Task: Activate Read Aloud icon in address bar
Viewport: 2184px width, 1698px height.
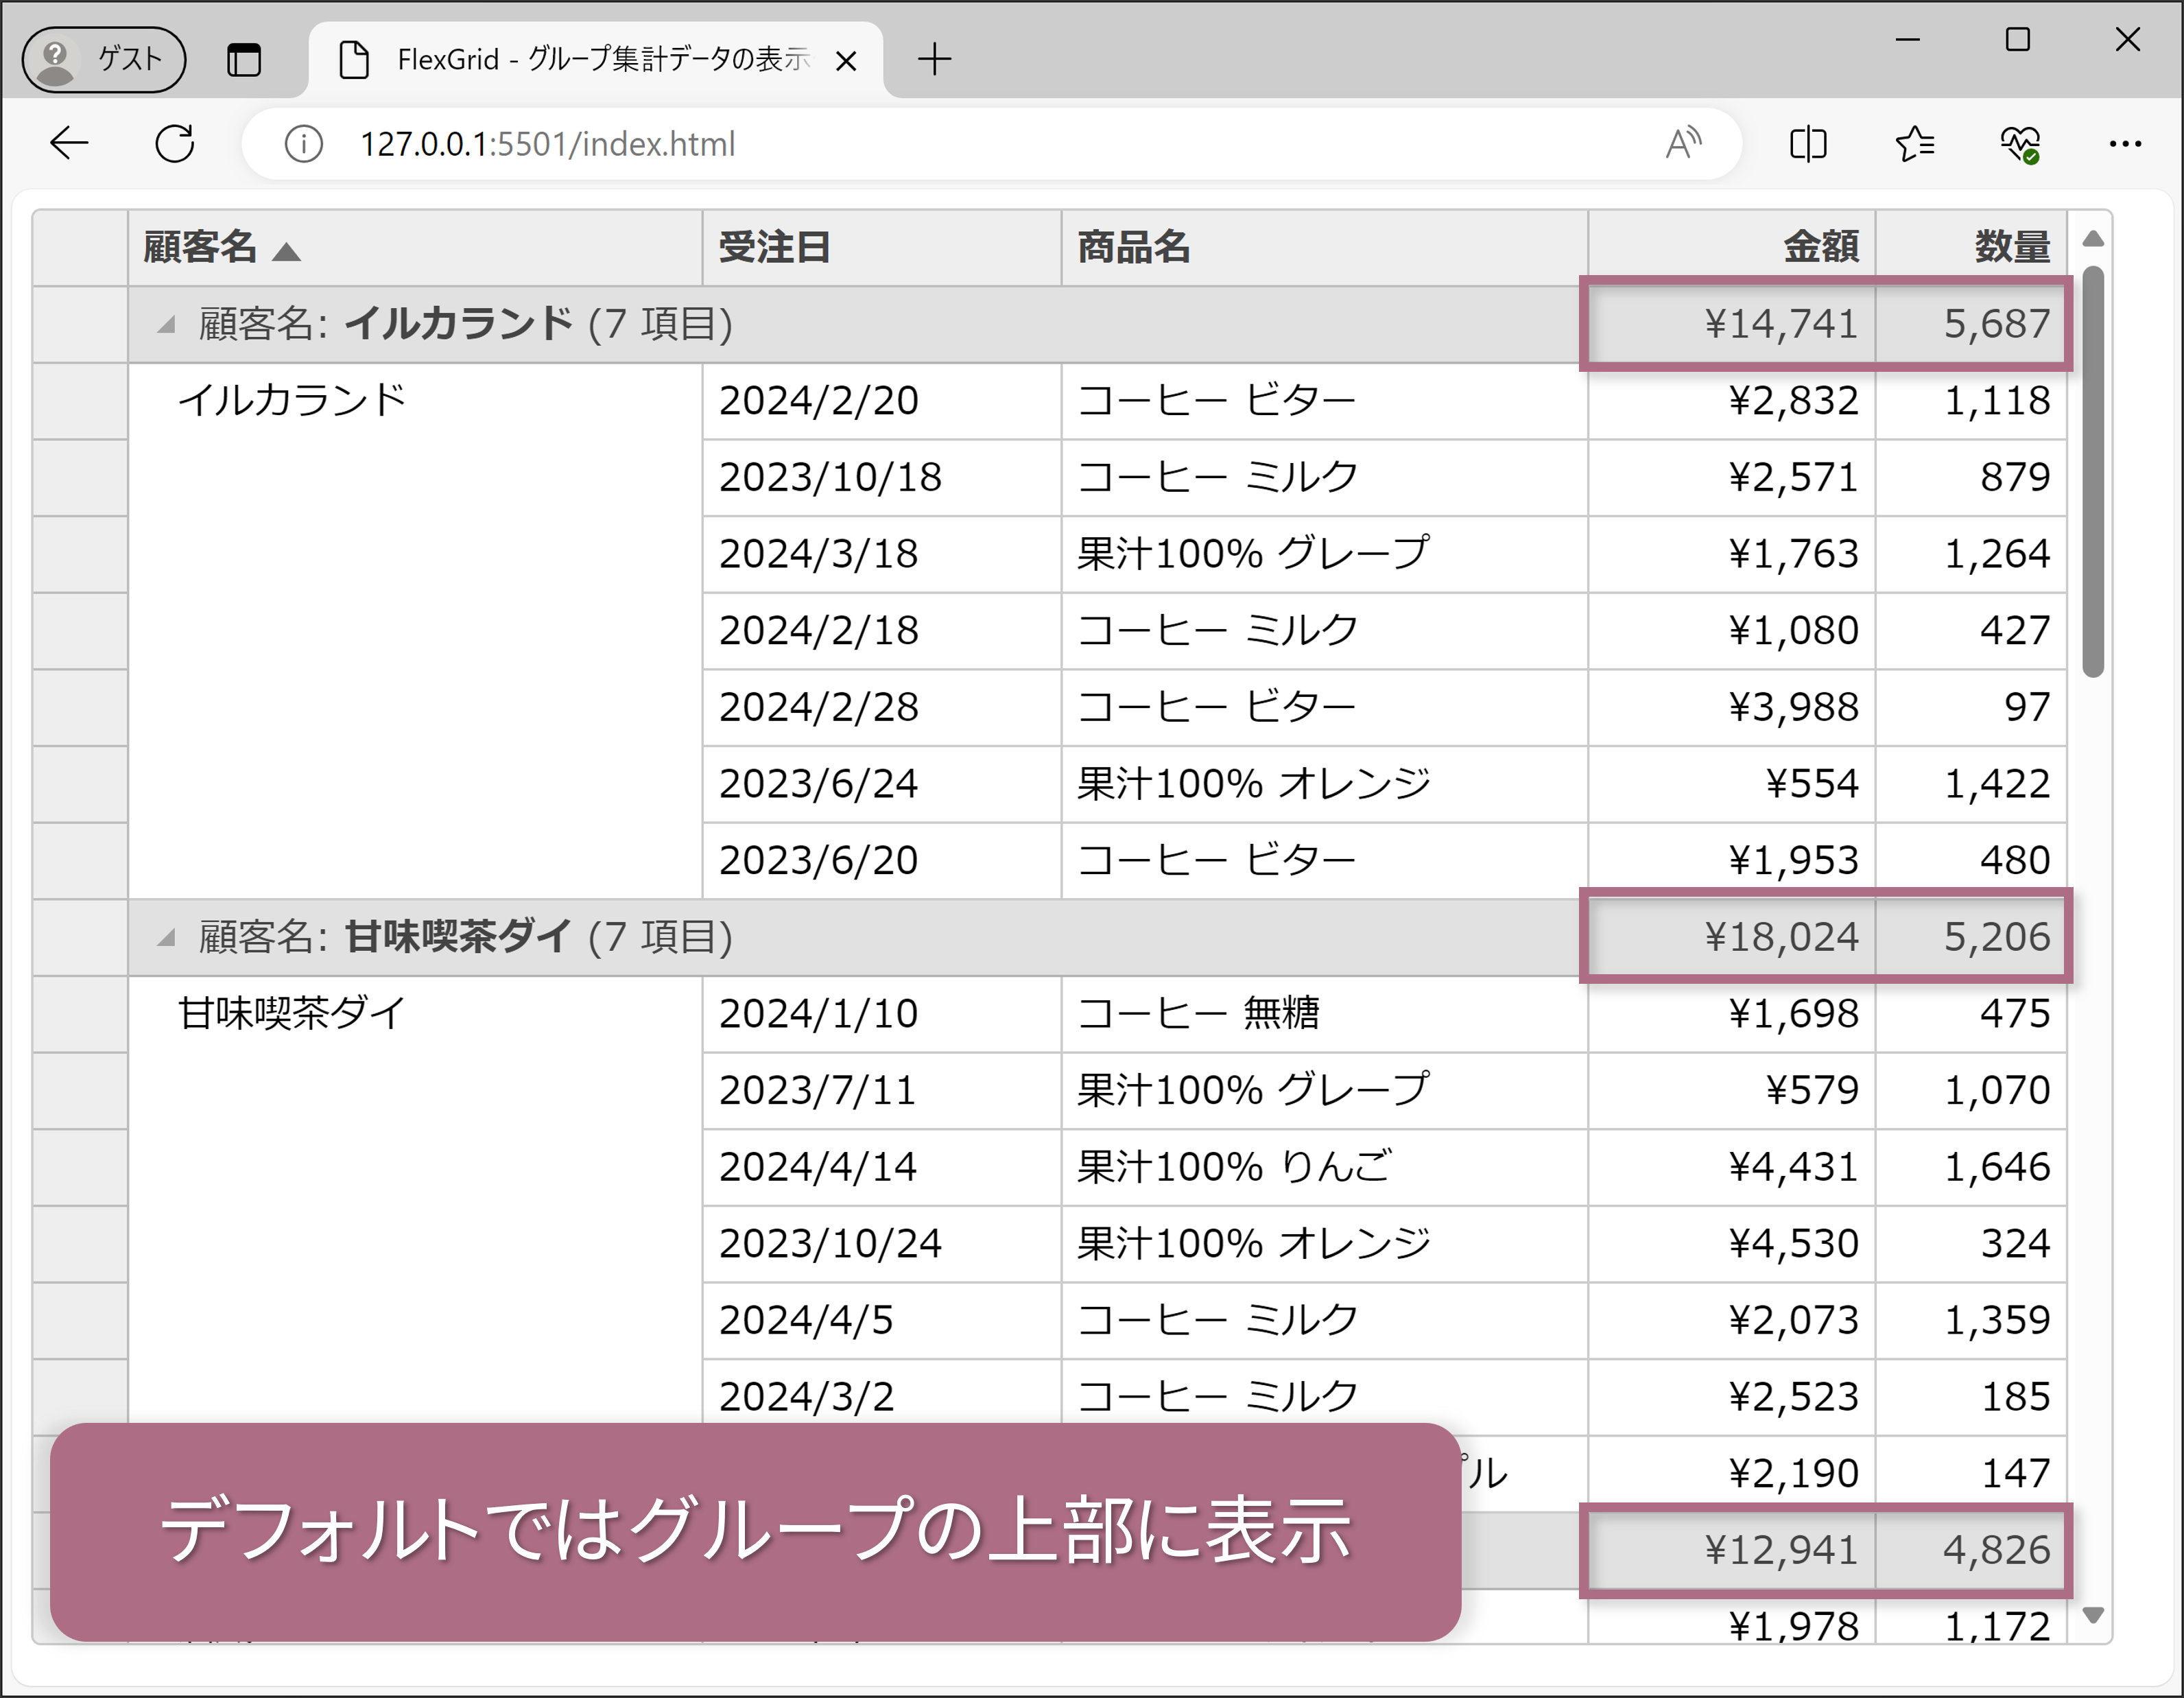Action: coord(1683,144)
